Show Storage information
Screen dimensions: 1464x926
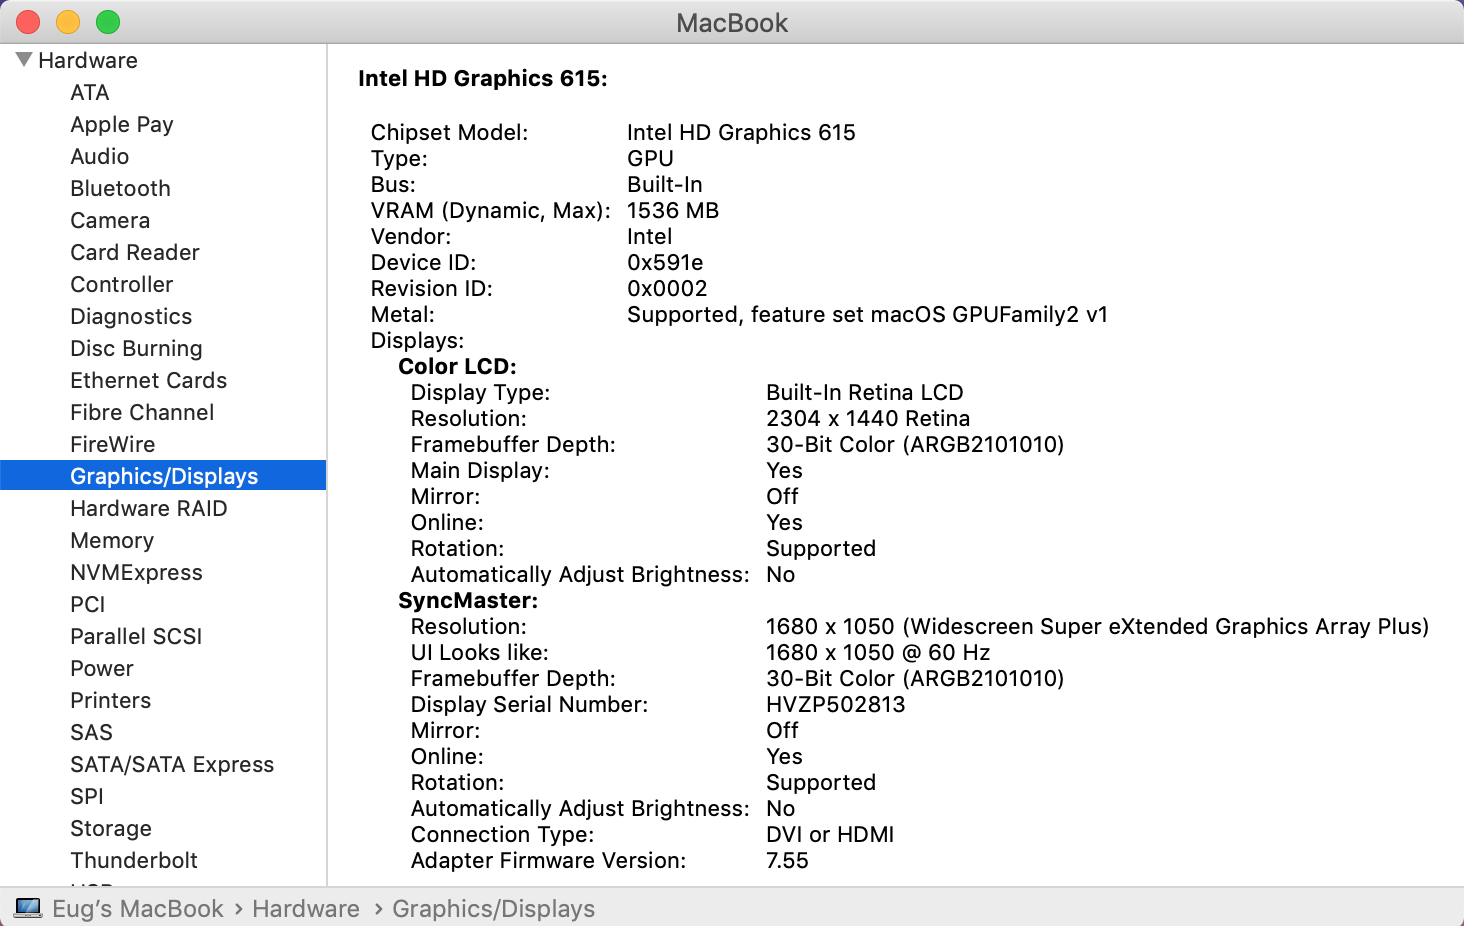pyautogui.click(x=111, y=828)
